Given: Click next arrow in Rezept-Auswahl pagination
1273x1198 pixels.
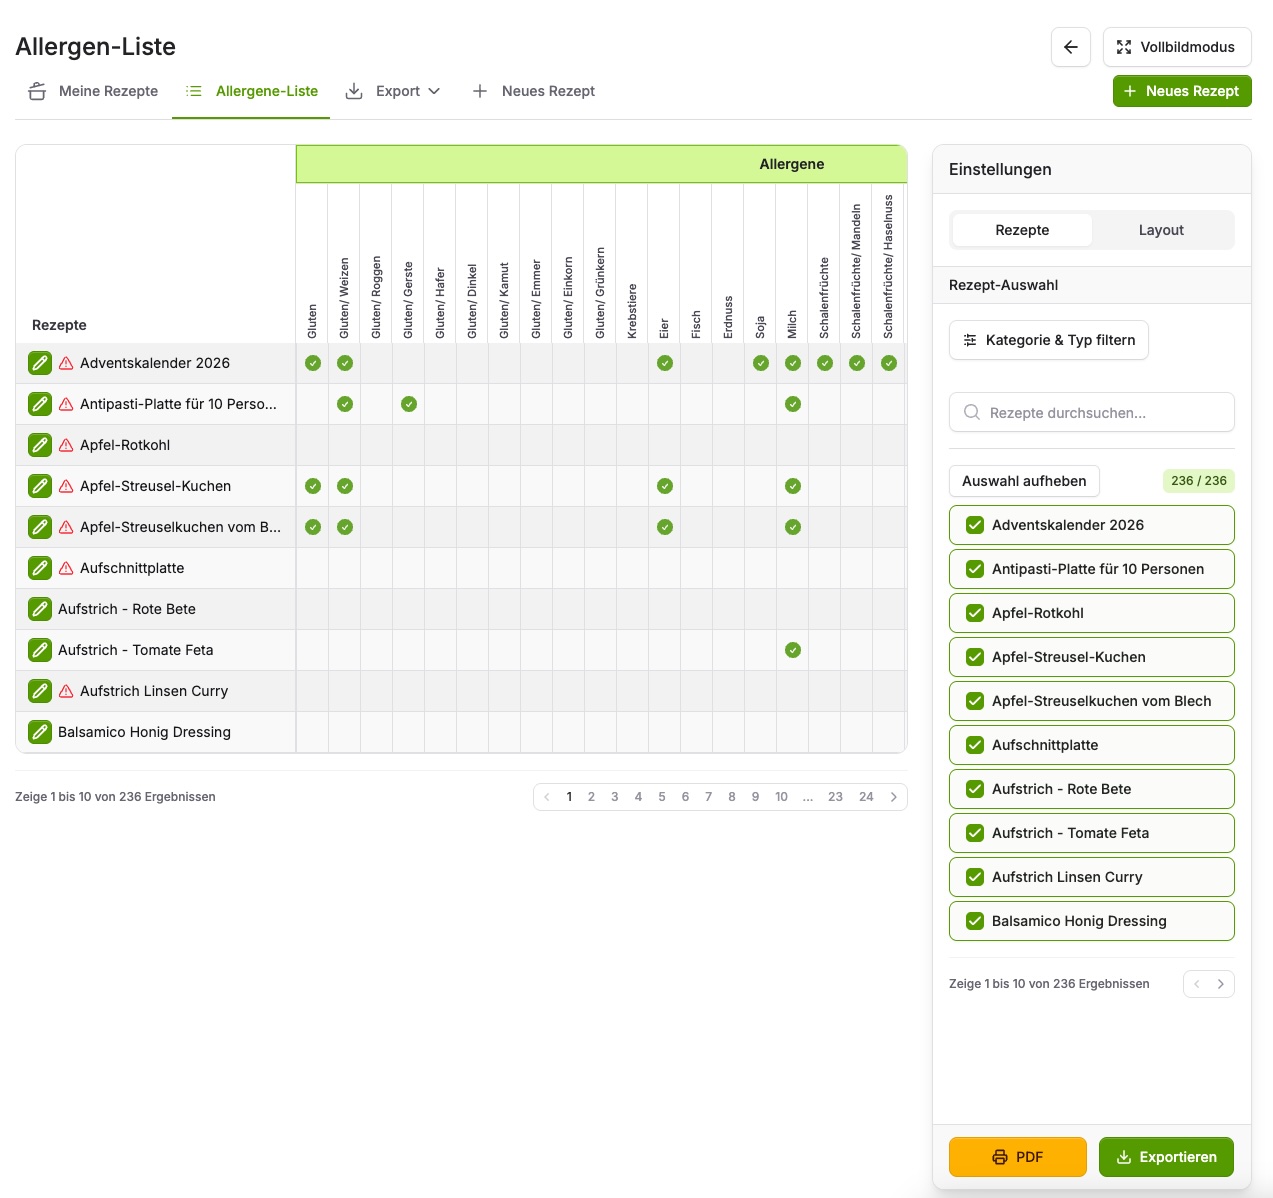Looking at the screenshot, I should (x=1221, y=984).
